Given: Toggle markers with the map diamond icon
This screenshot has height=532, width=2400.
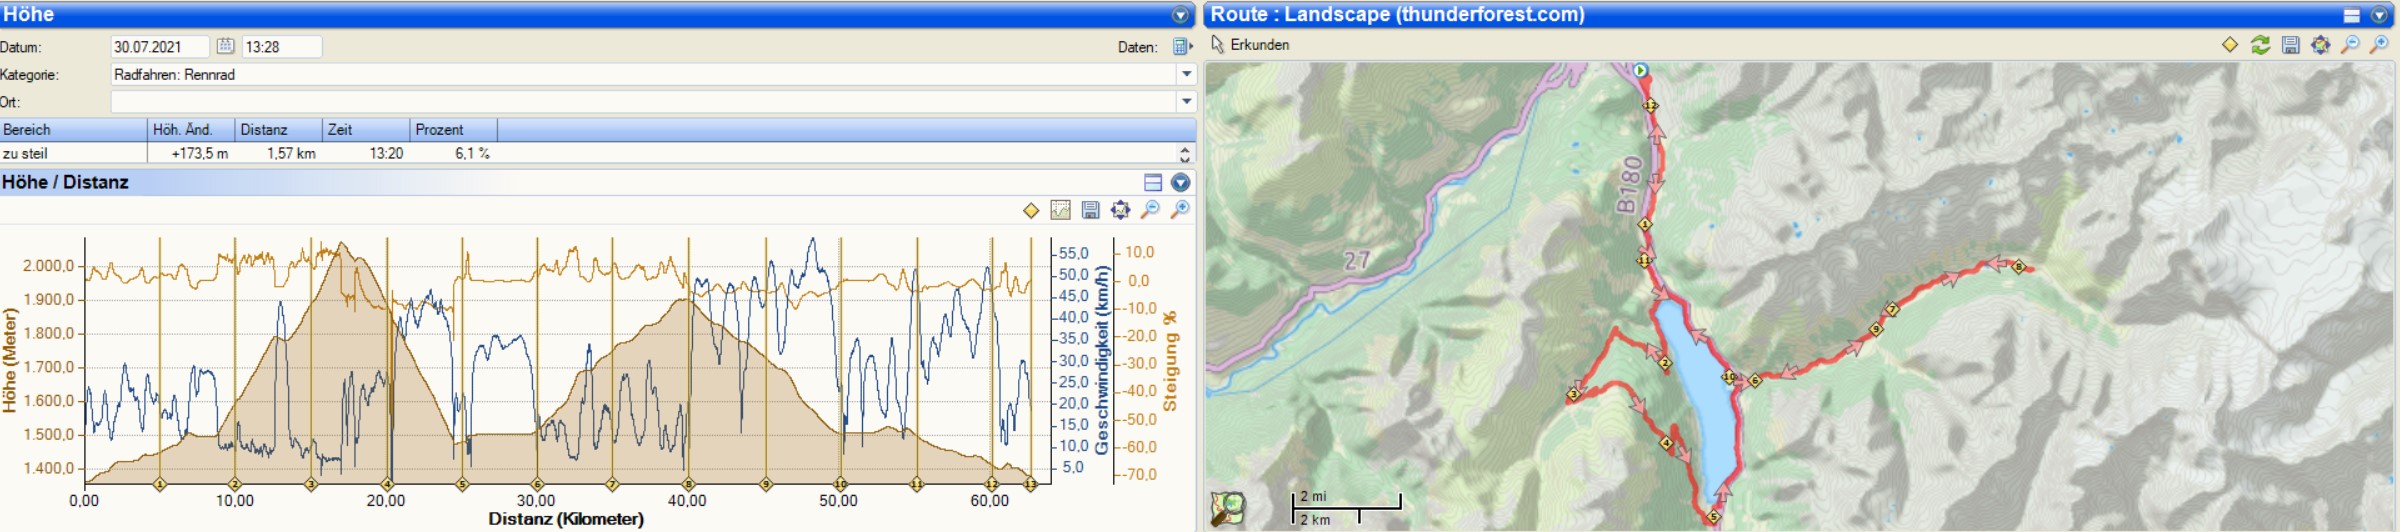Looking at the screenshot, I should tap(2230, 45).
